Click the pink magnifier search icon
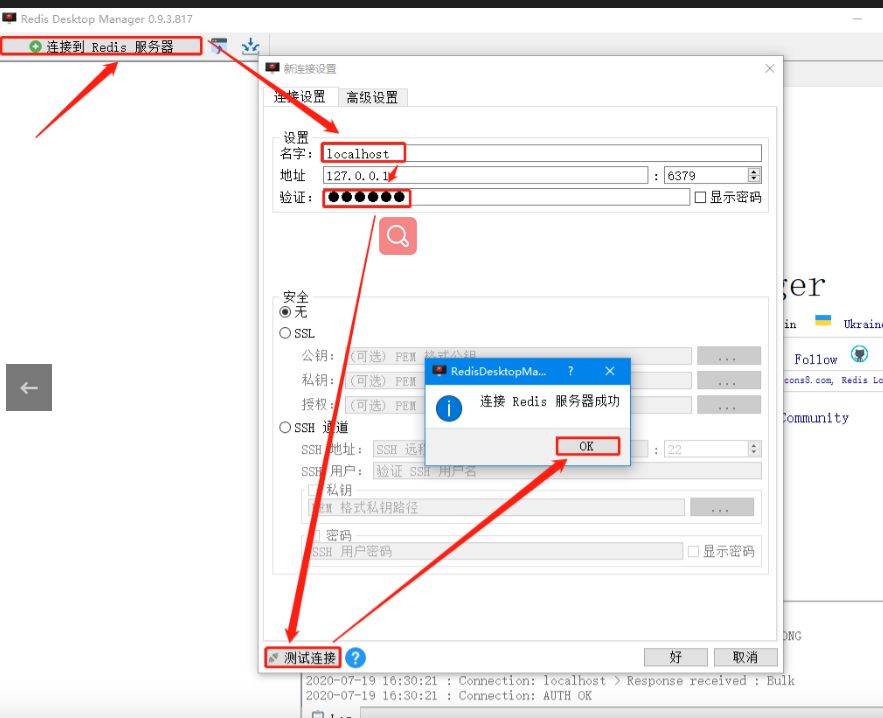 coord(398,236)
